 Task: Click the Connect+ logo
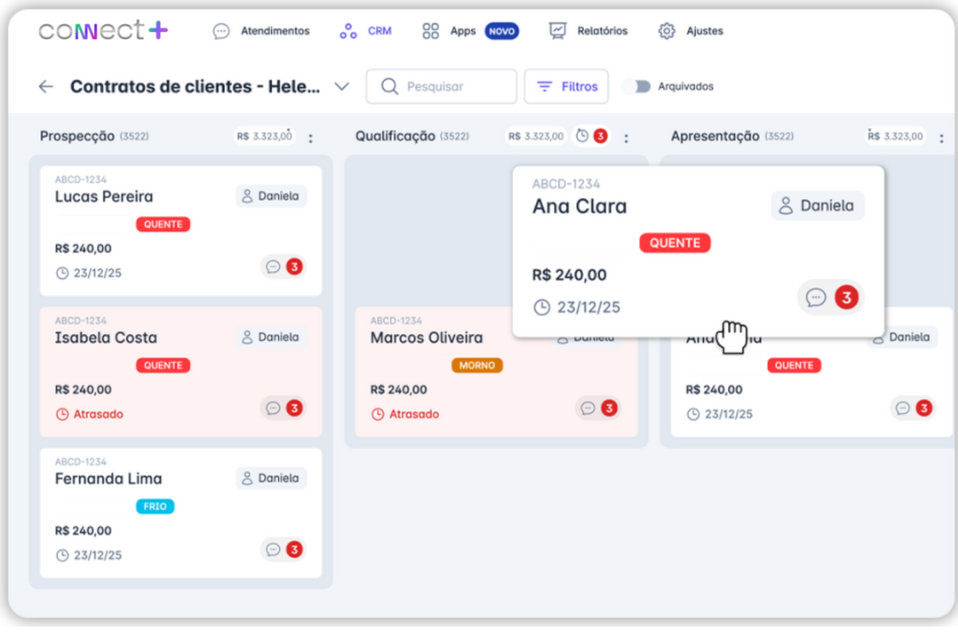pos(103,31)
